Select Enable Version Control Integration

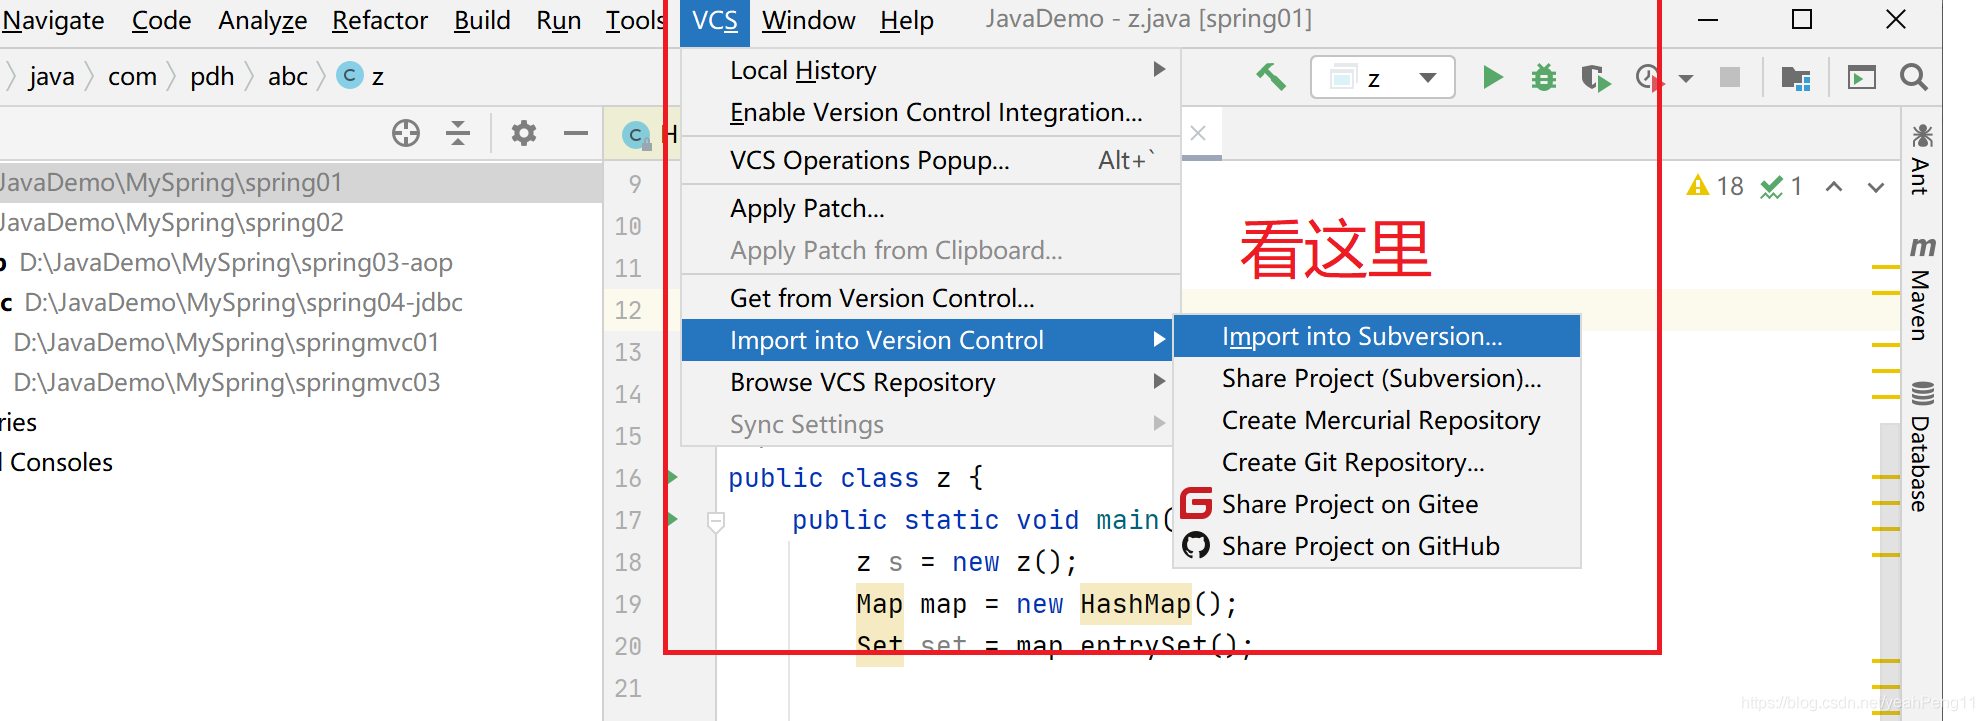[931, 112]
